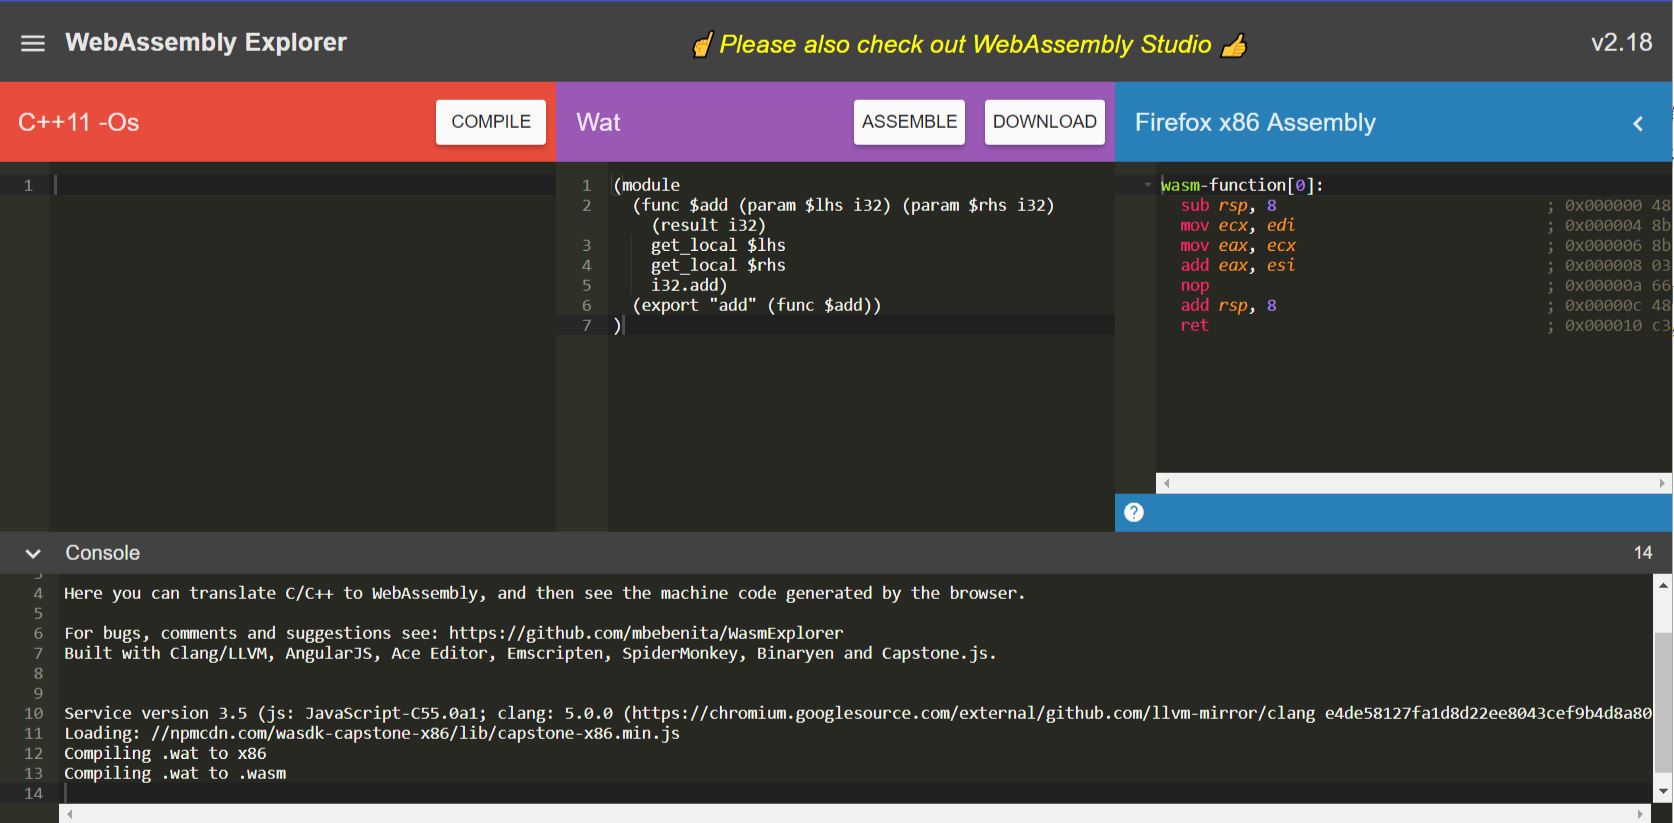Click the "(result i32)" line
The image size is (1674, 823).
[x=709, y=225]
